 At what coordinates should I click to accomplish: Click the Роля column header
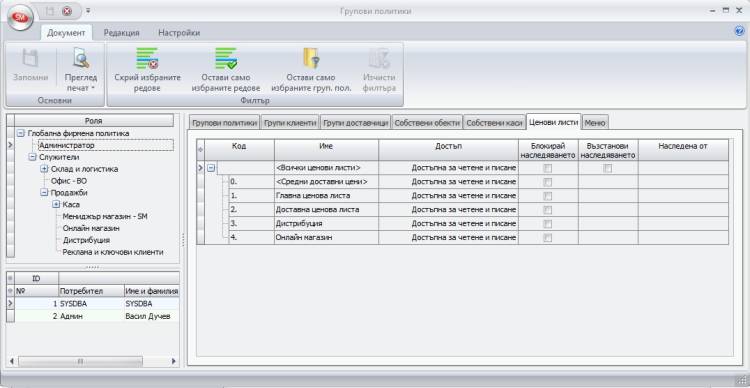point(94,121)
